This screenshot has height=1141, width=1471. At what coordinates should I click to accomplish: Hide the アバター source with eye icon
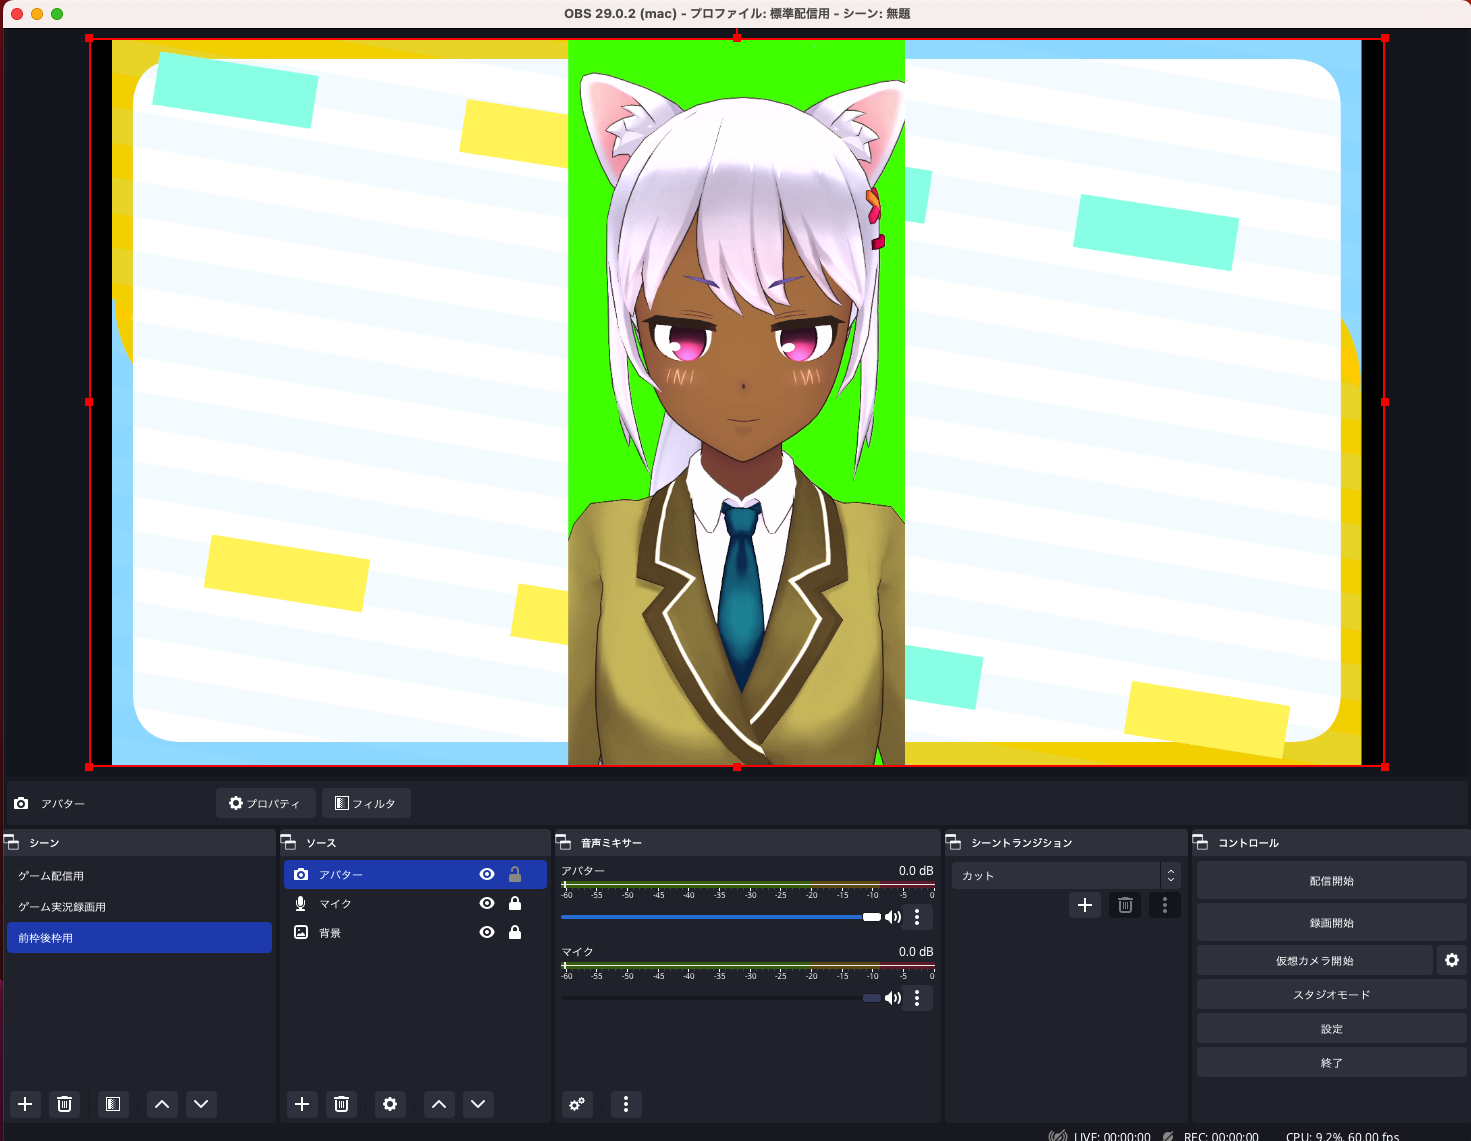coord(487,874)
